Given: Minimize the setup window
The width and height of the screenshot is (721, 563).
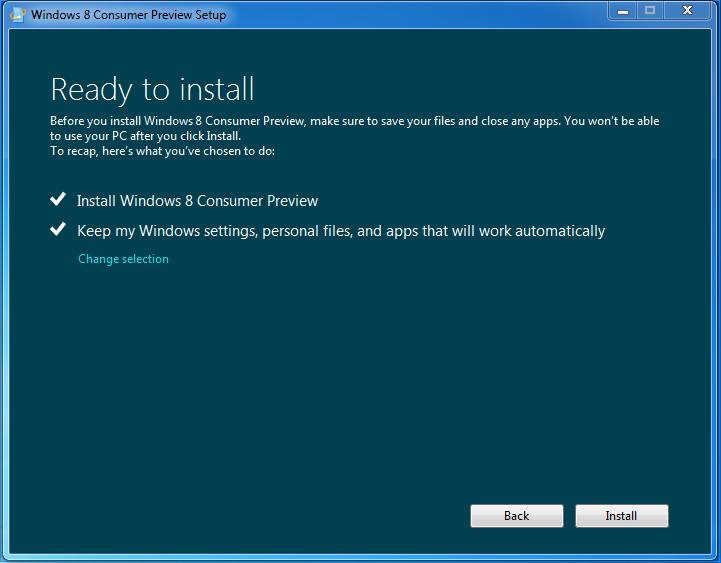Looking at the screenshot, I should point(623,11).
